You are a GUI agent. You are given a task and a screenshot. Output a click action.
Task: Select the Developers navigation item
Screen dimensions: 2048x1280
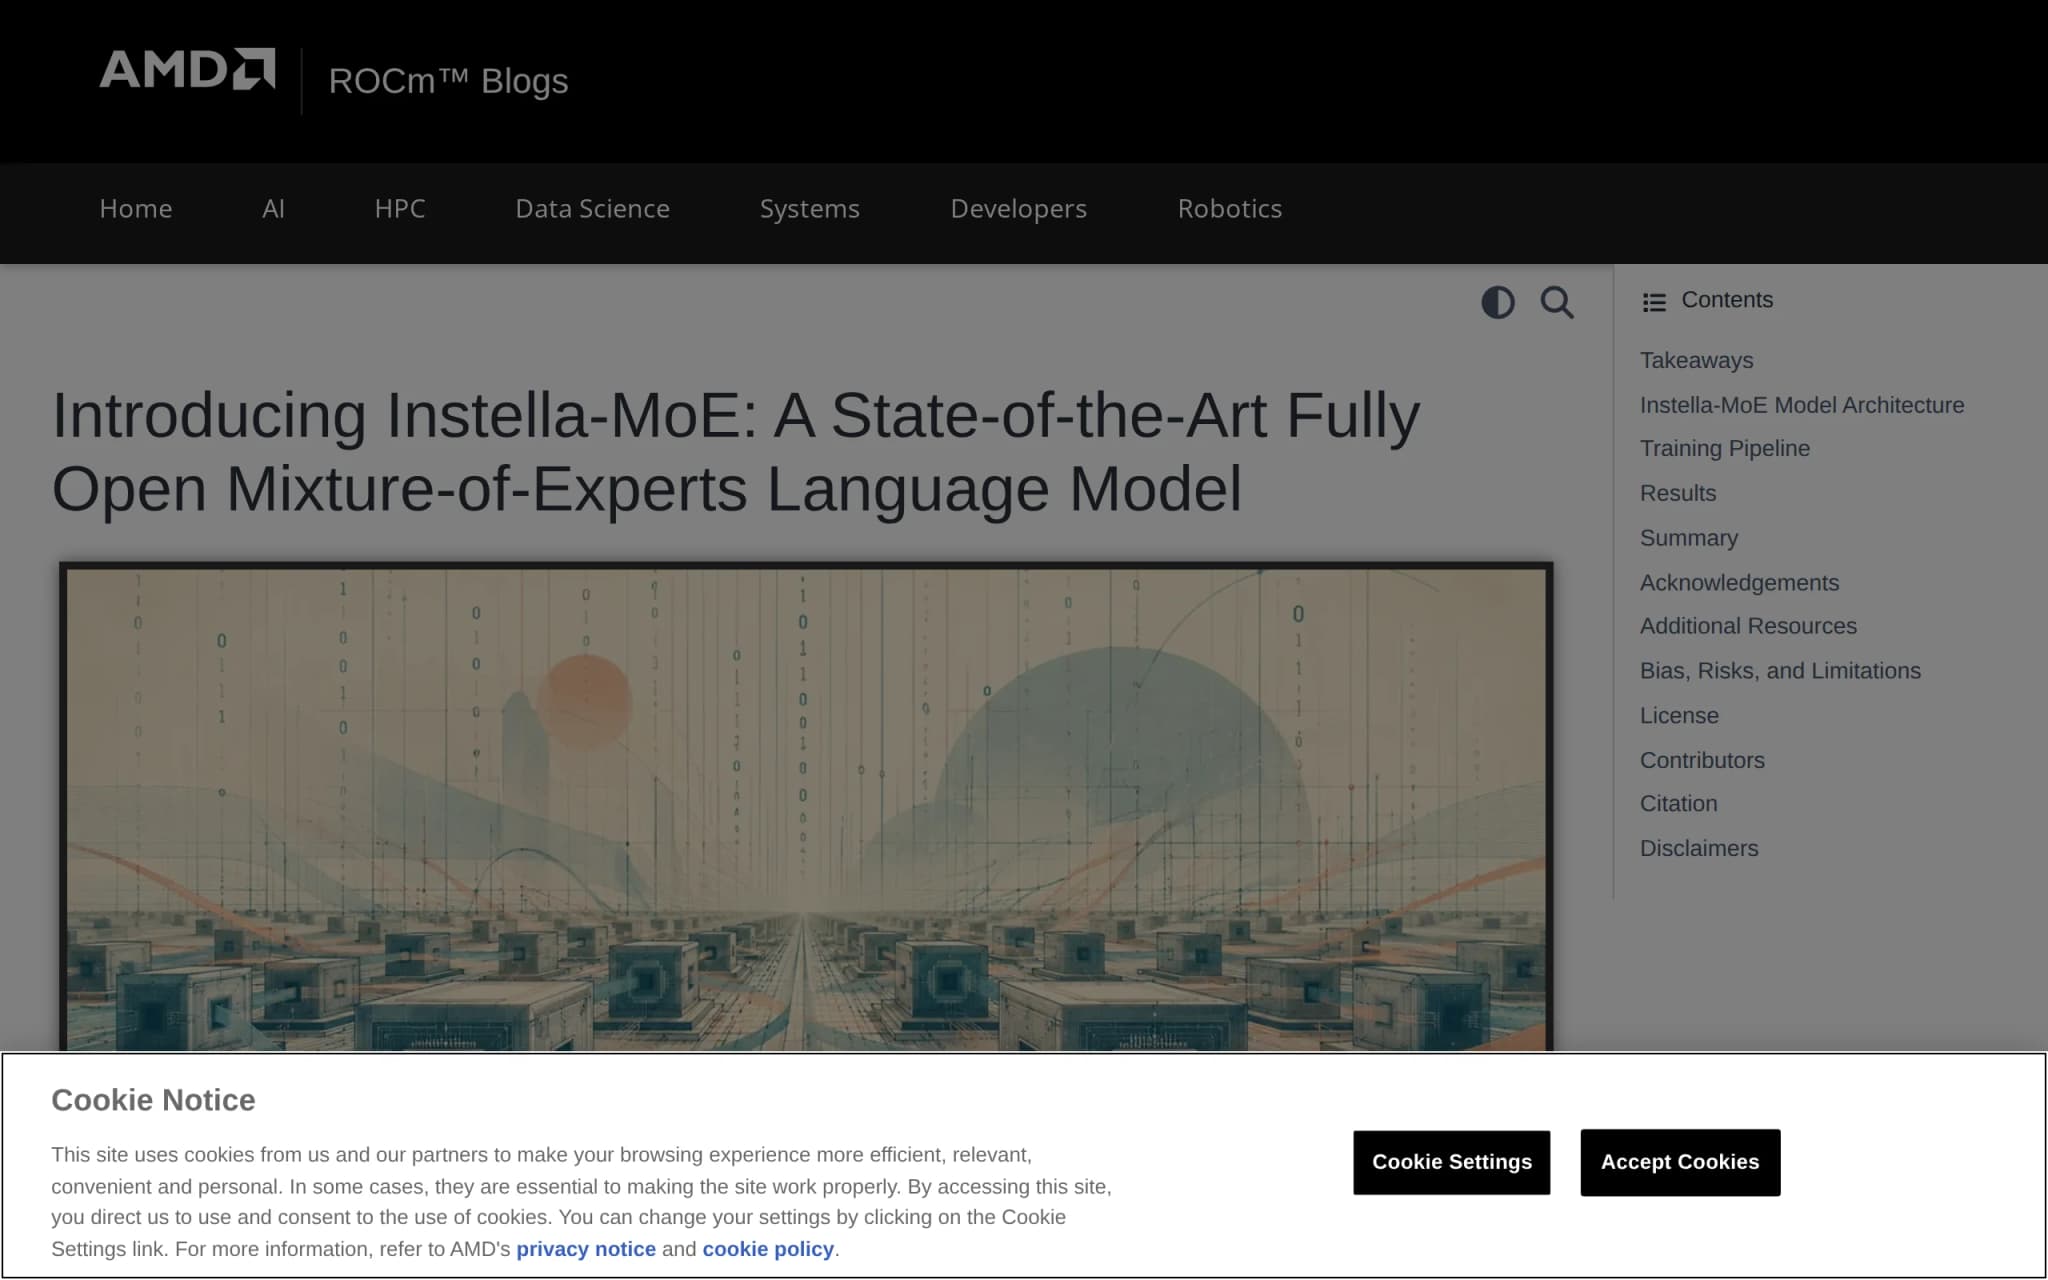coord(1018,208)
